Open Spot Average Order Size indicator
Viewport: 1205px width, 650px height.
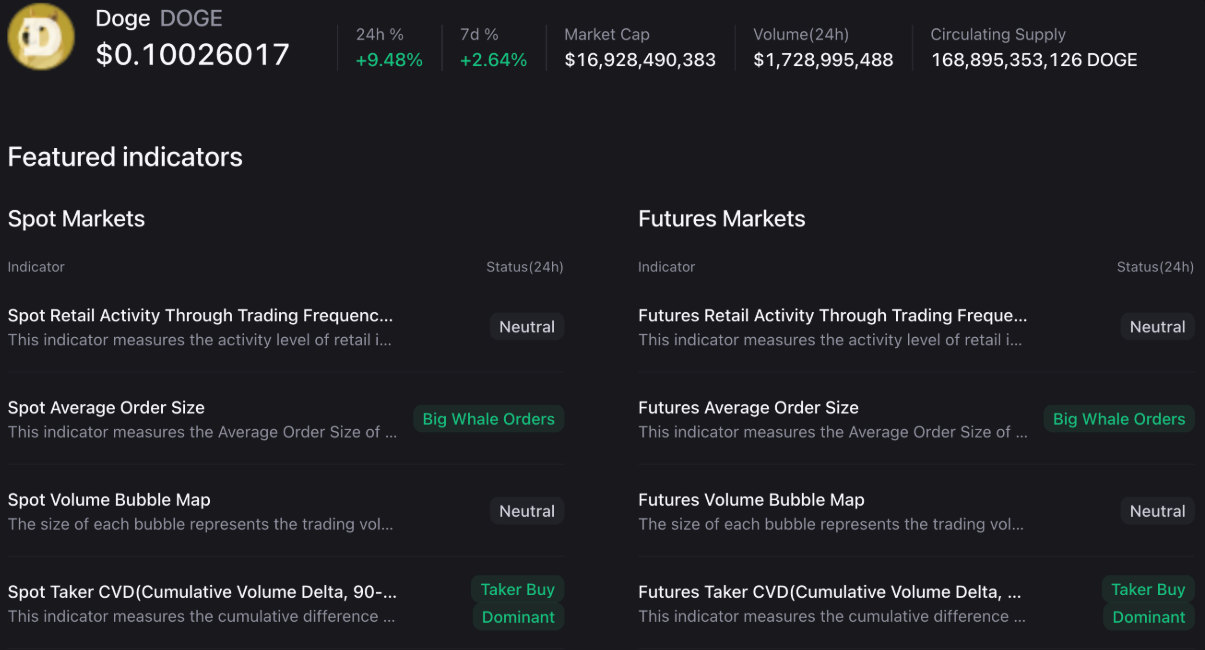click(106, 407)
